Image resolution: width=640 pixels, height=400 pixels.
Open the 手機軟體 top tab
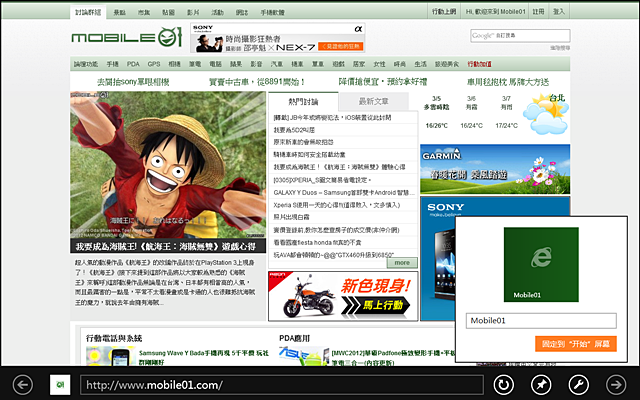tap(273, 12)
